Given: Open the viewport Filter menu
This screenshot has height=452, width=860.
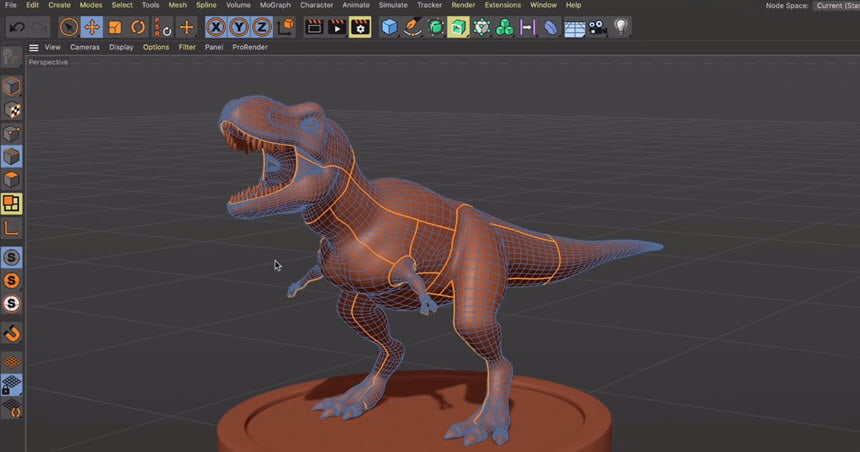Looking at the screenshot, I should pos(187,47).
